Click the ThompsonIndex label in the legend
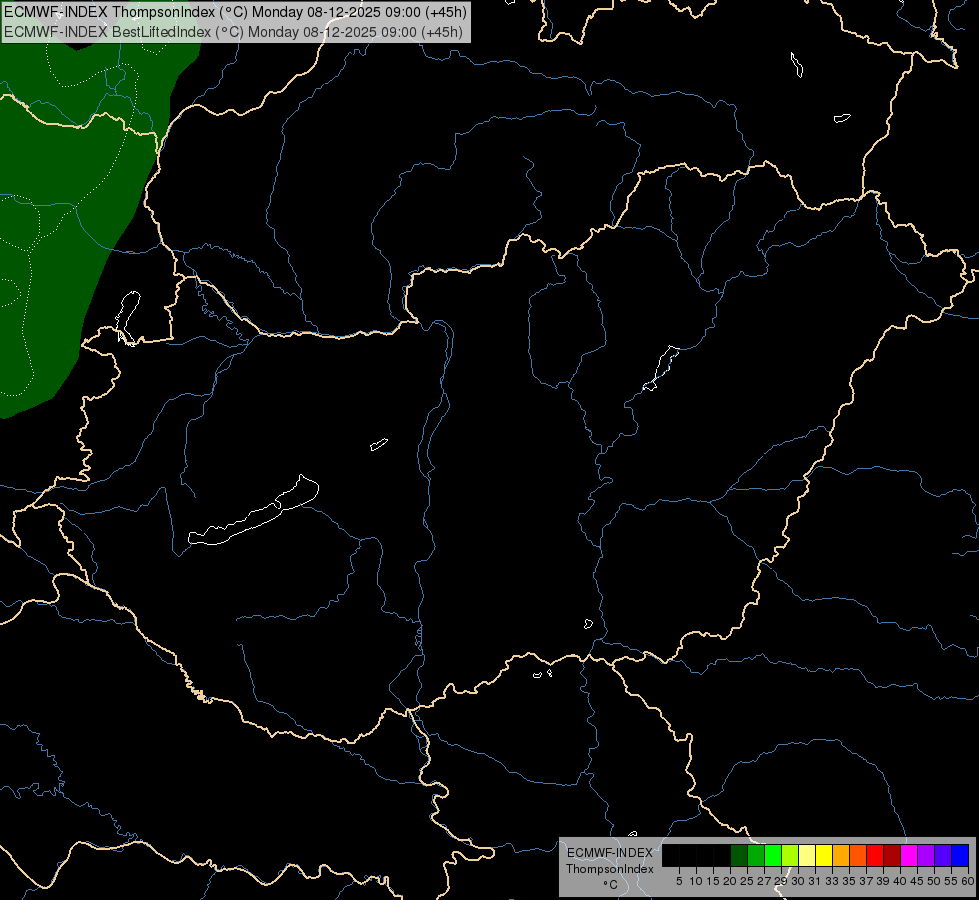Image resolution: width=979 pixels, height=900 pixels. pos(610,869)
